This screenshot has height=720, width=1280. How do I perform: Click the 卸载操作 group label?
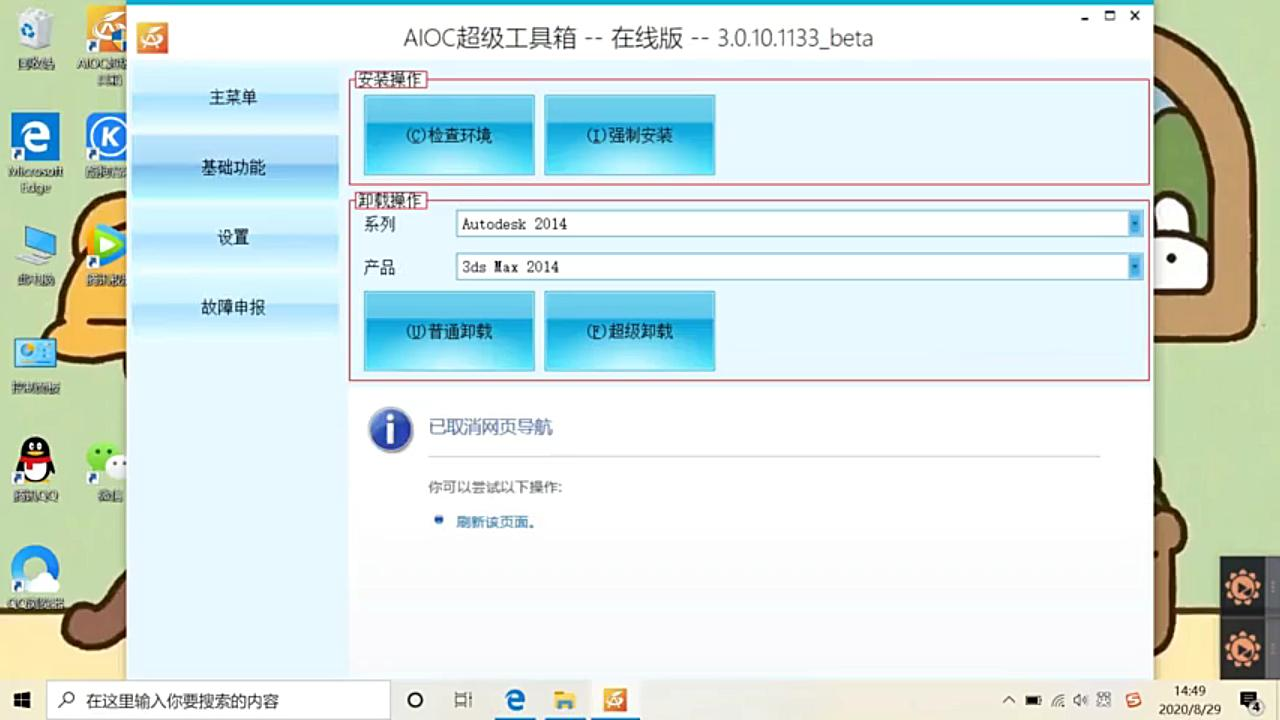click(x=390, y=201)
